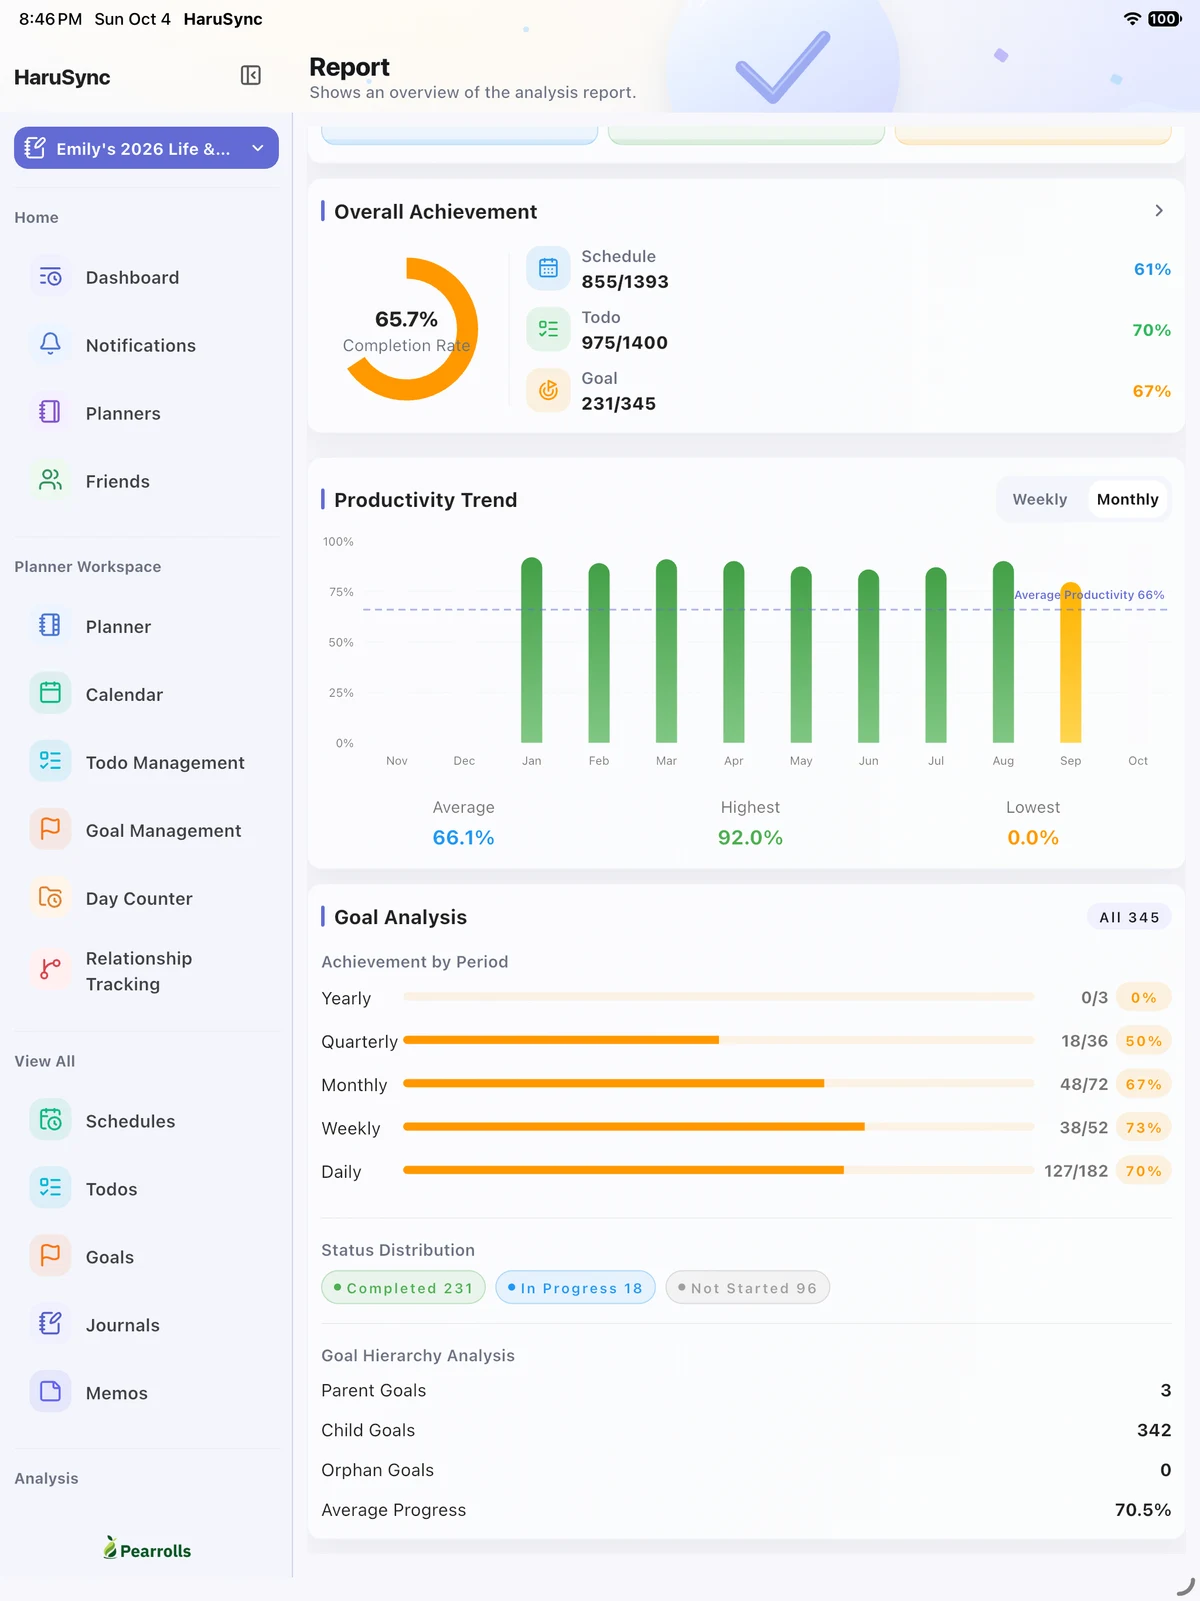Collapse the sidebar with the panel icon

[251, 76]
